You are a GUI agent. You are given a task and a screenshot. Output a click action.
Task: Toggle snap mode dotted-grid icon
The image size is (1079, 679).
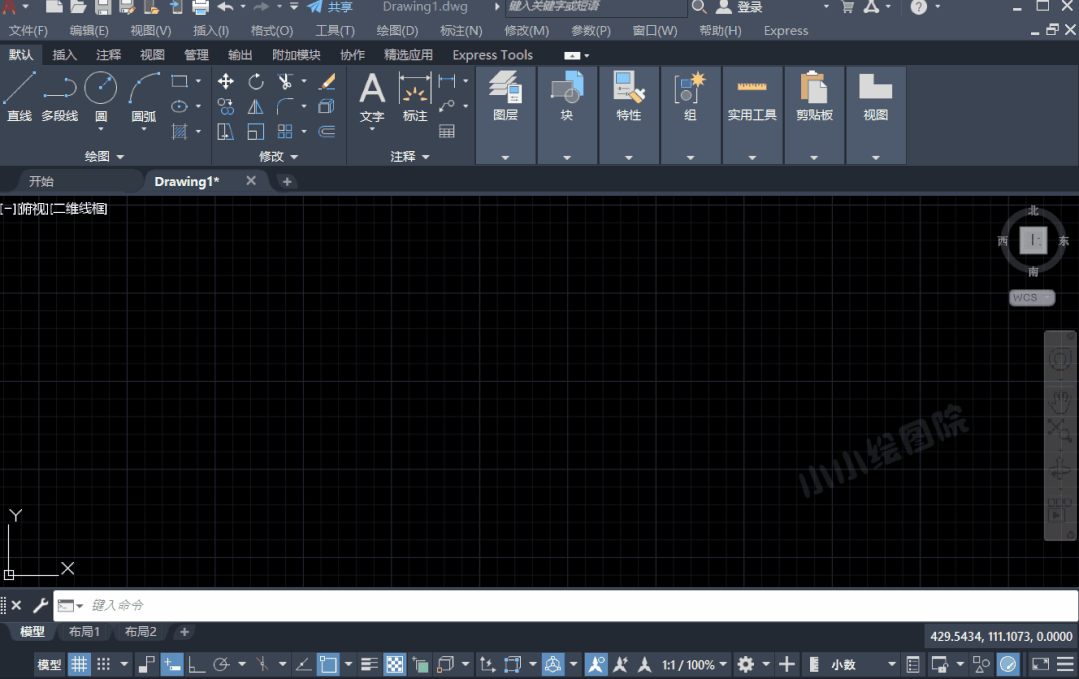(x=103, y=665)
